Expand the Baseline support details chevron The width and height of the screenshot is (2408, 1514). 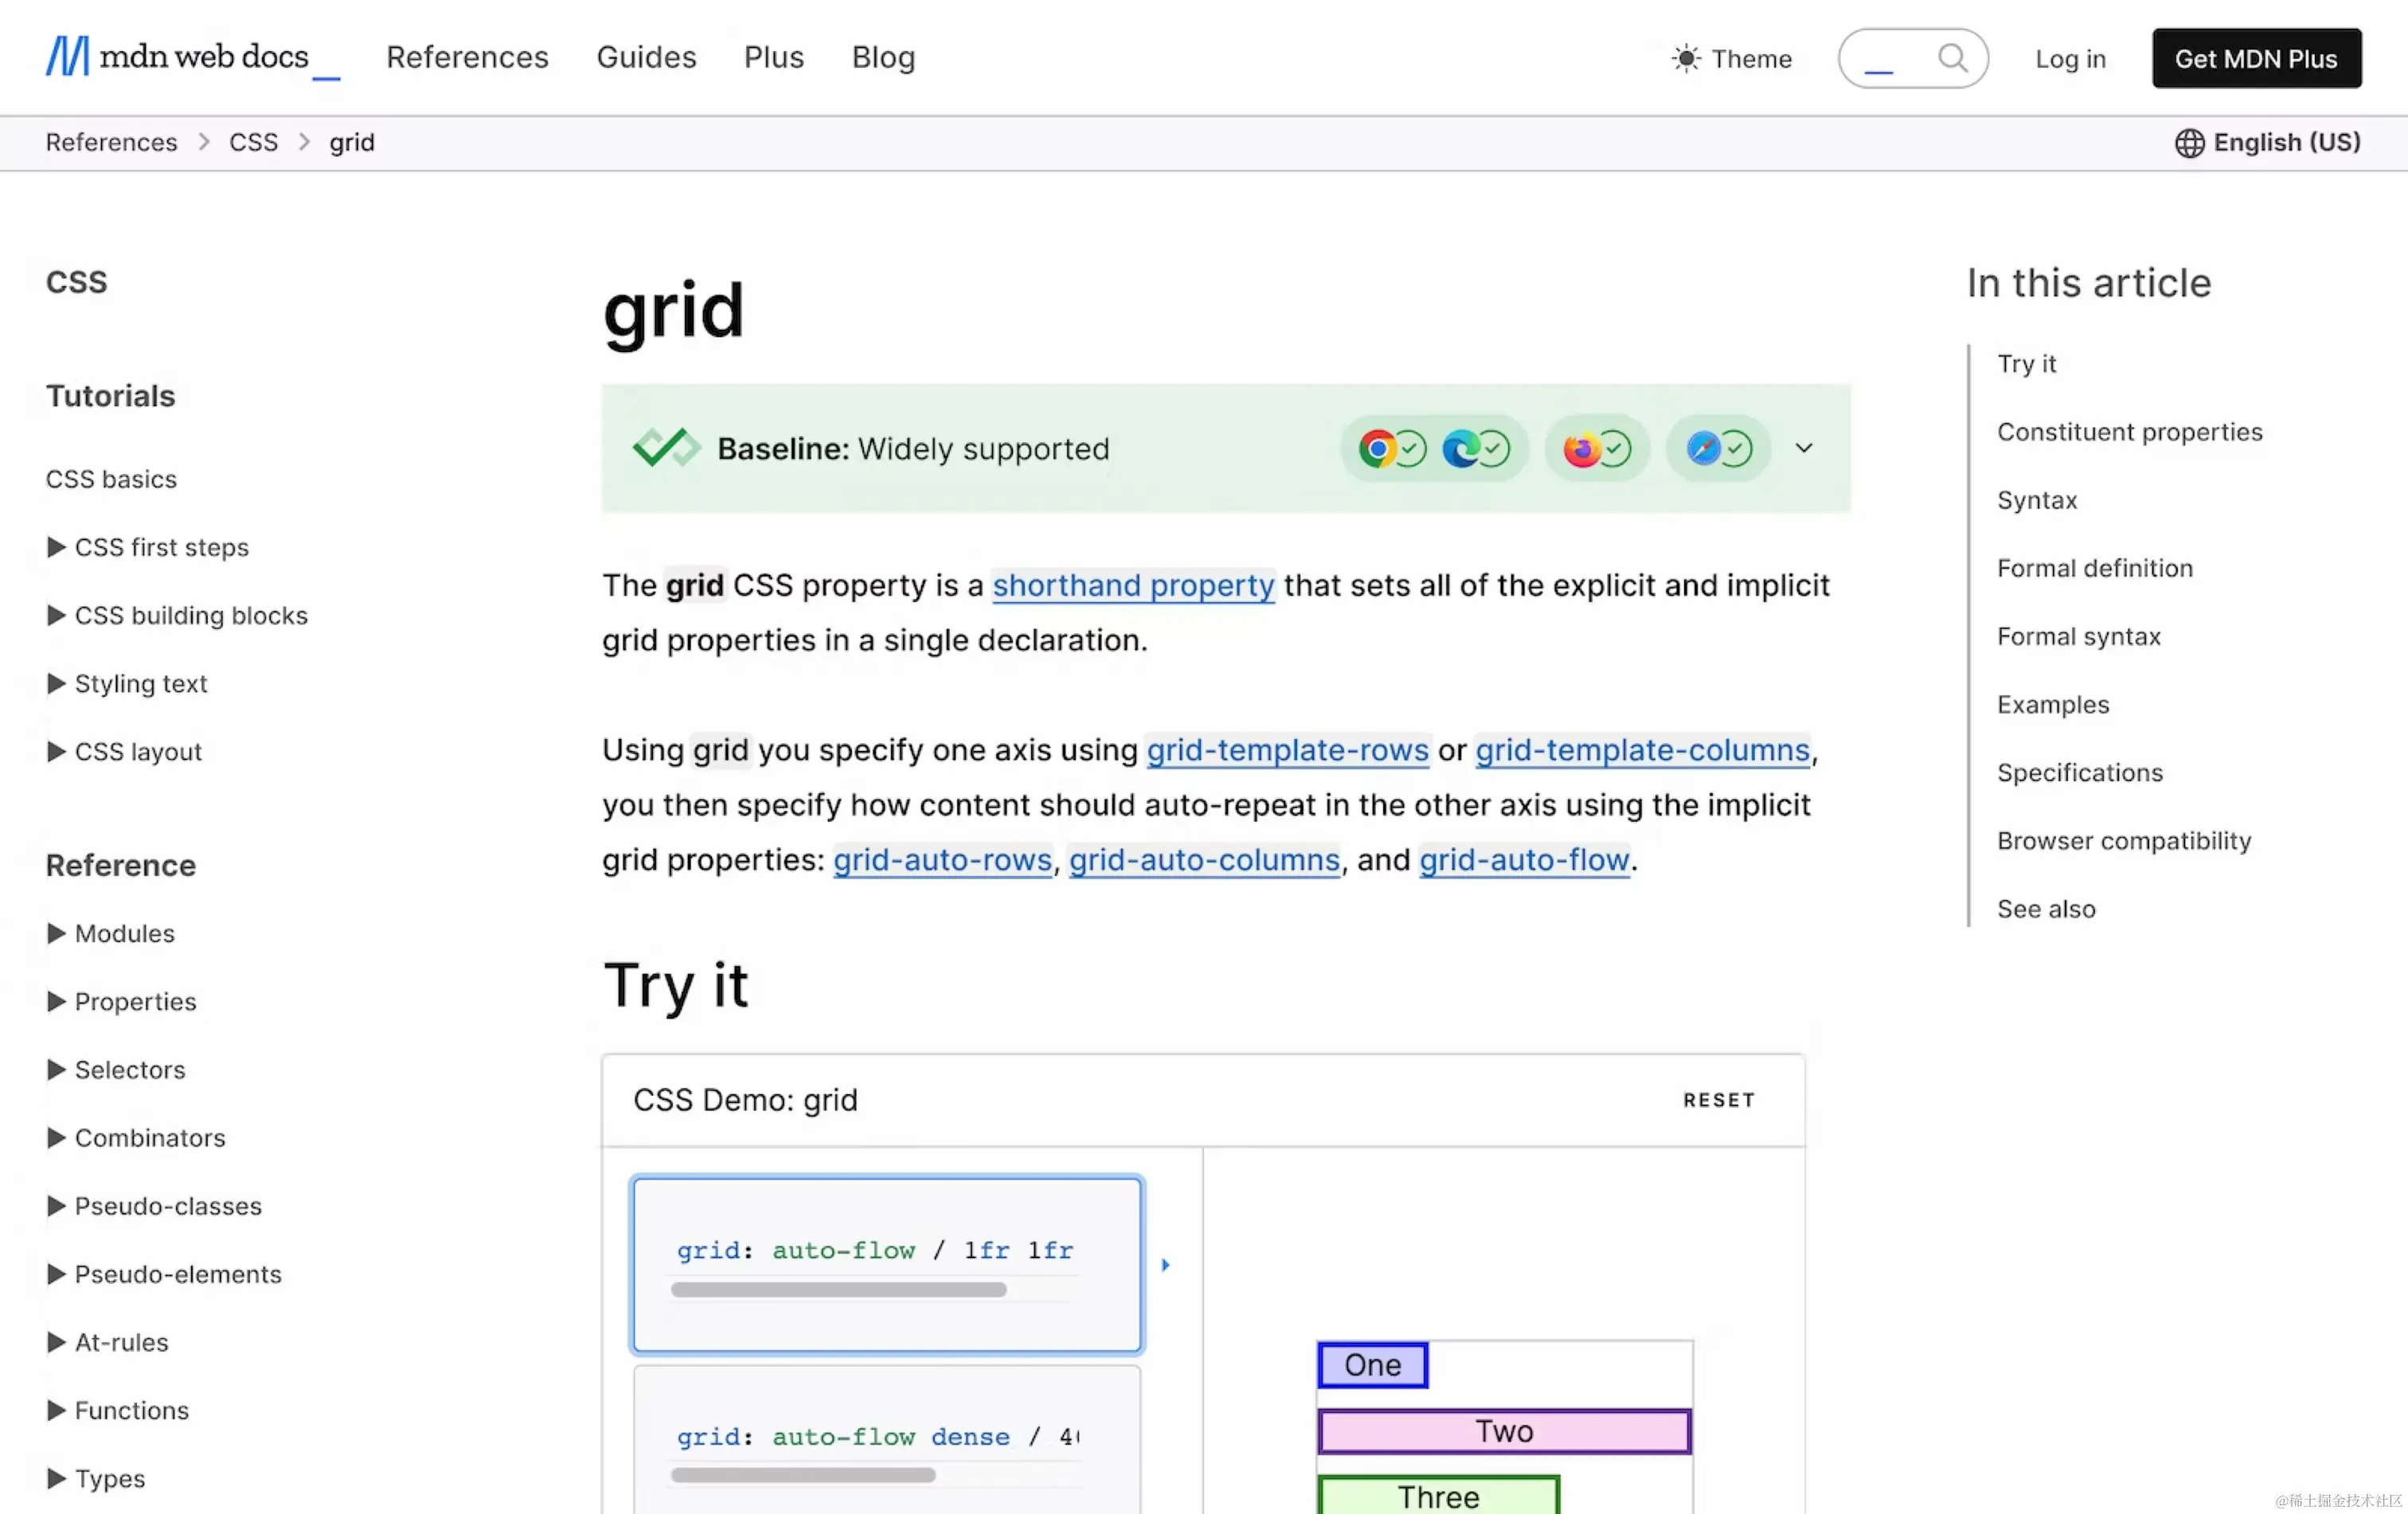tap(1803, 449)
